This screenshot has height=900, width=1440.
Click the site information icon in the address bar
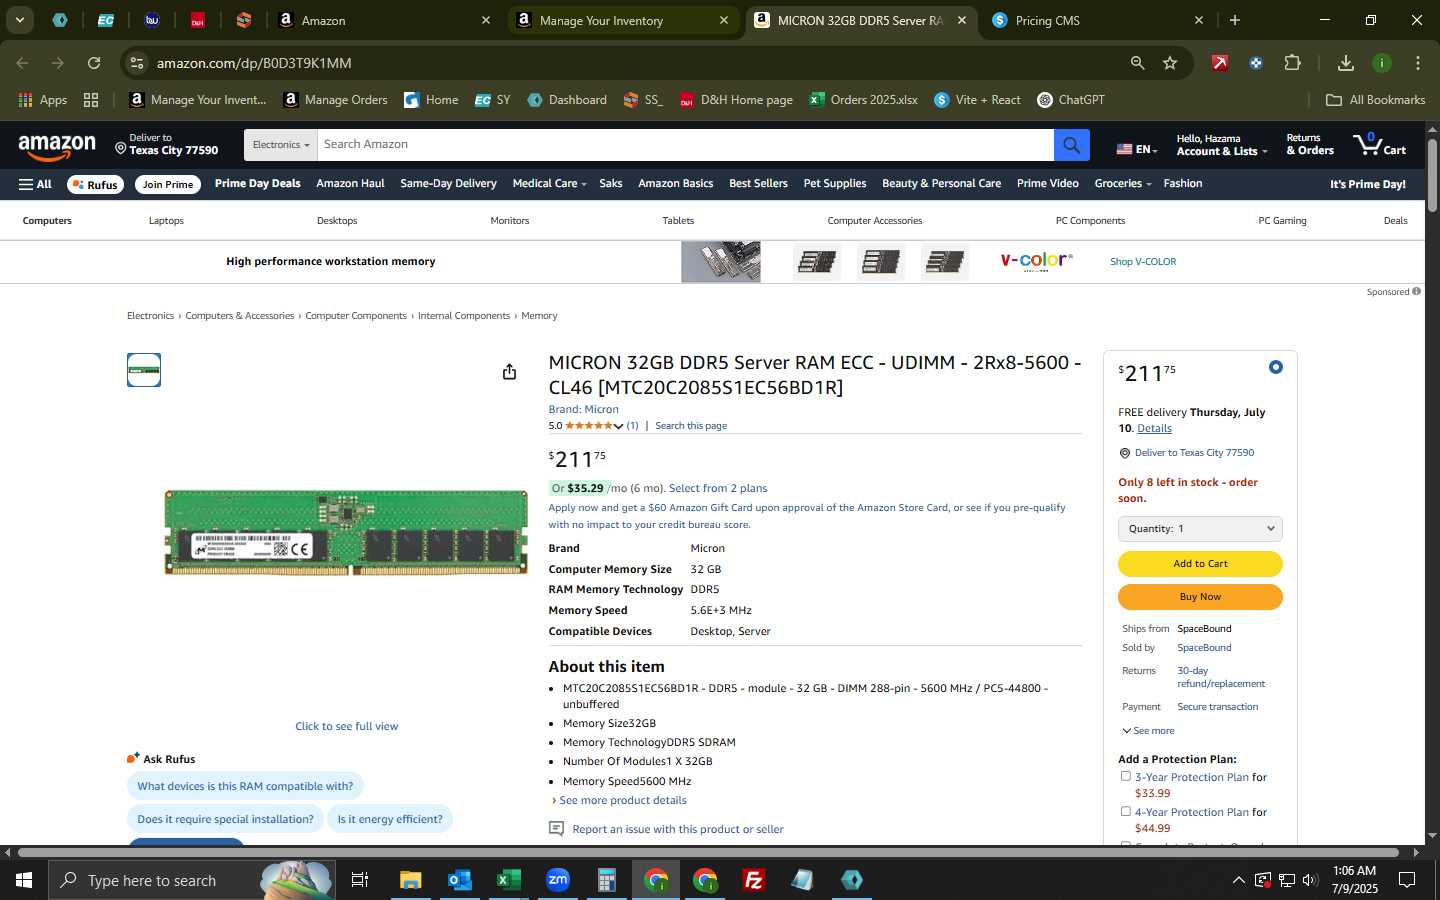(137, 63)
